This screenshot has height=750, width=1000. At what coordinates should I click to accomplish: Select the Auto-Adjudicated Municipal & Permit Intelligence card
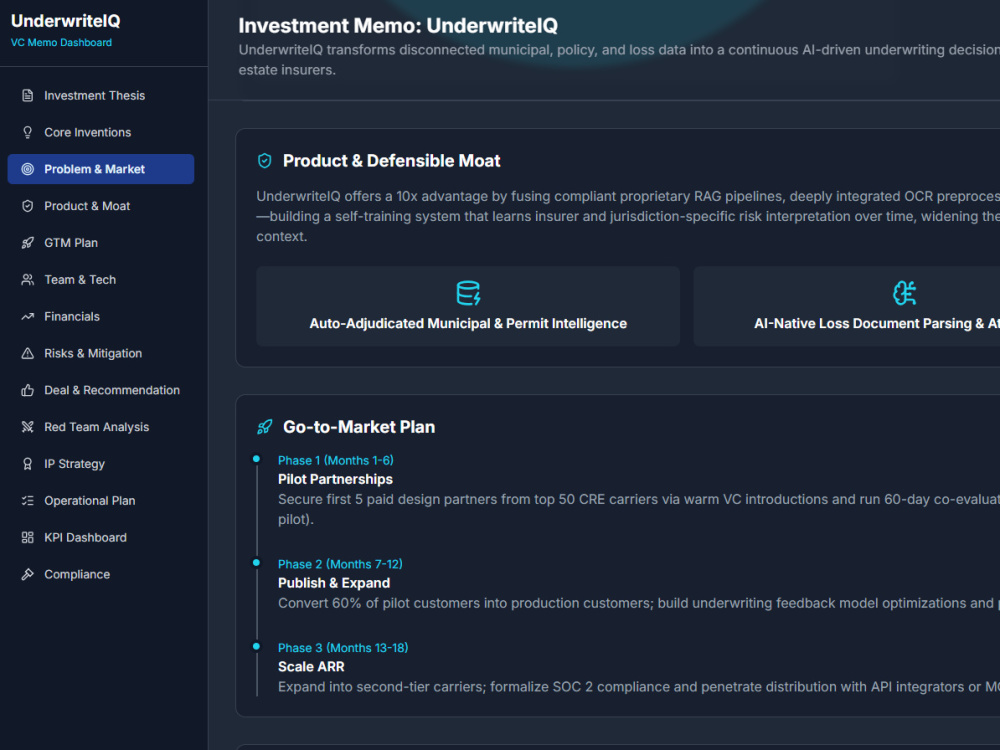point(468,307)
